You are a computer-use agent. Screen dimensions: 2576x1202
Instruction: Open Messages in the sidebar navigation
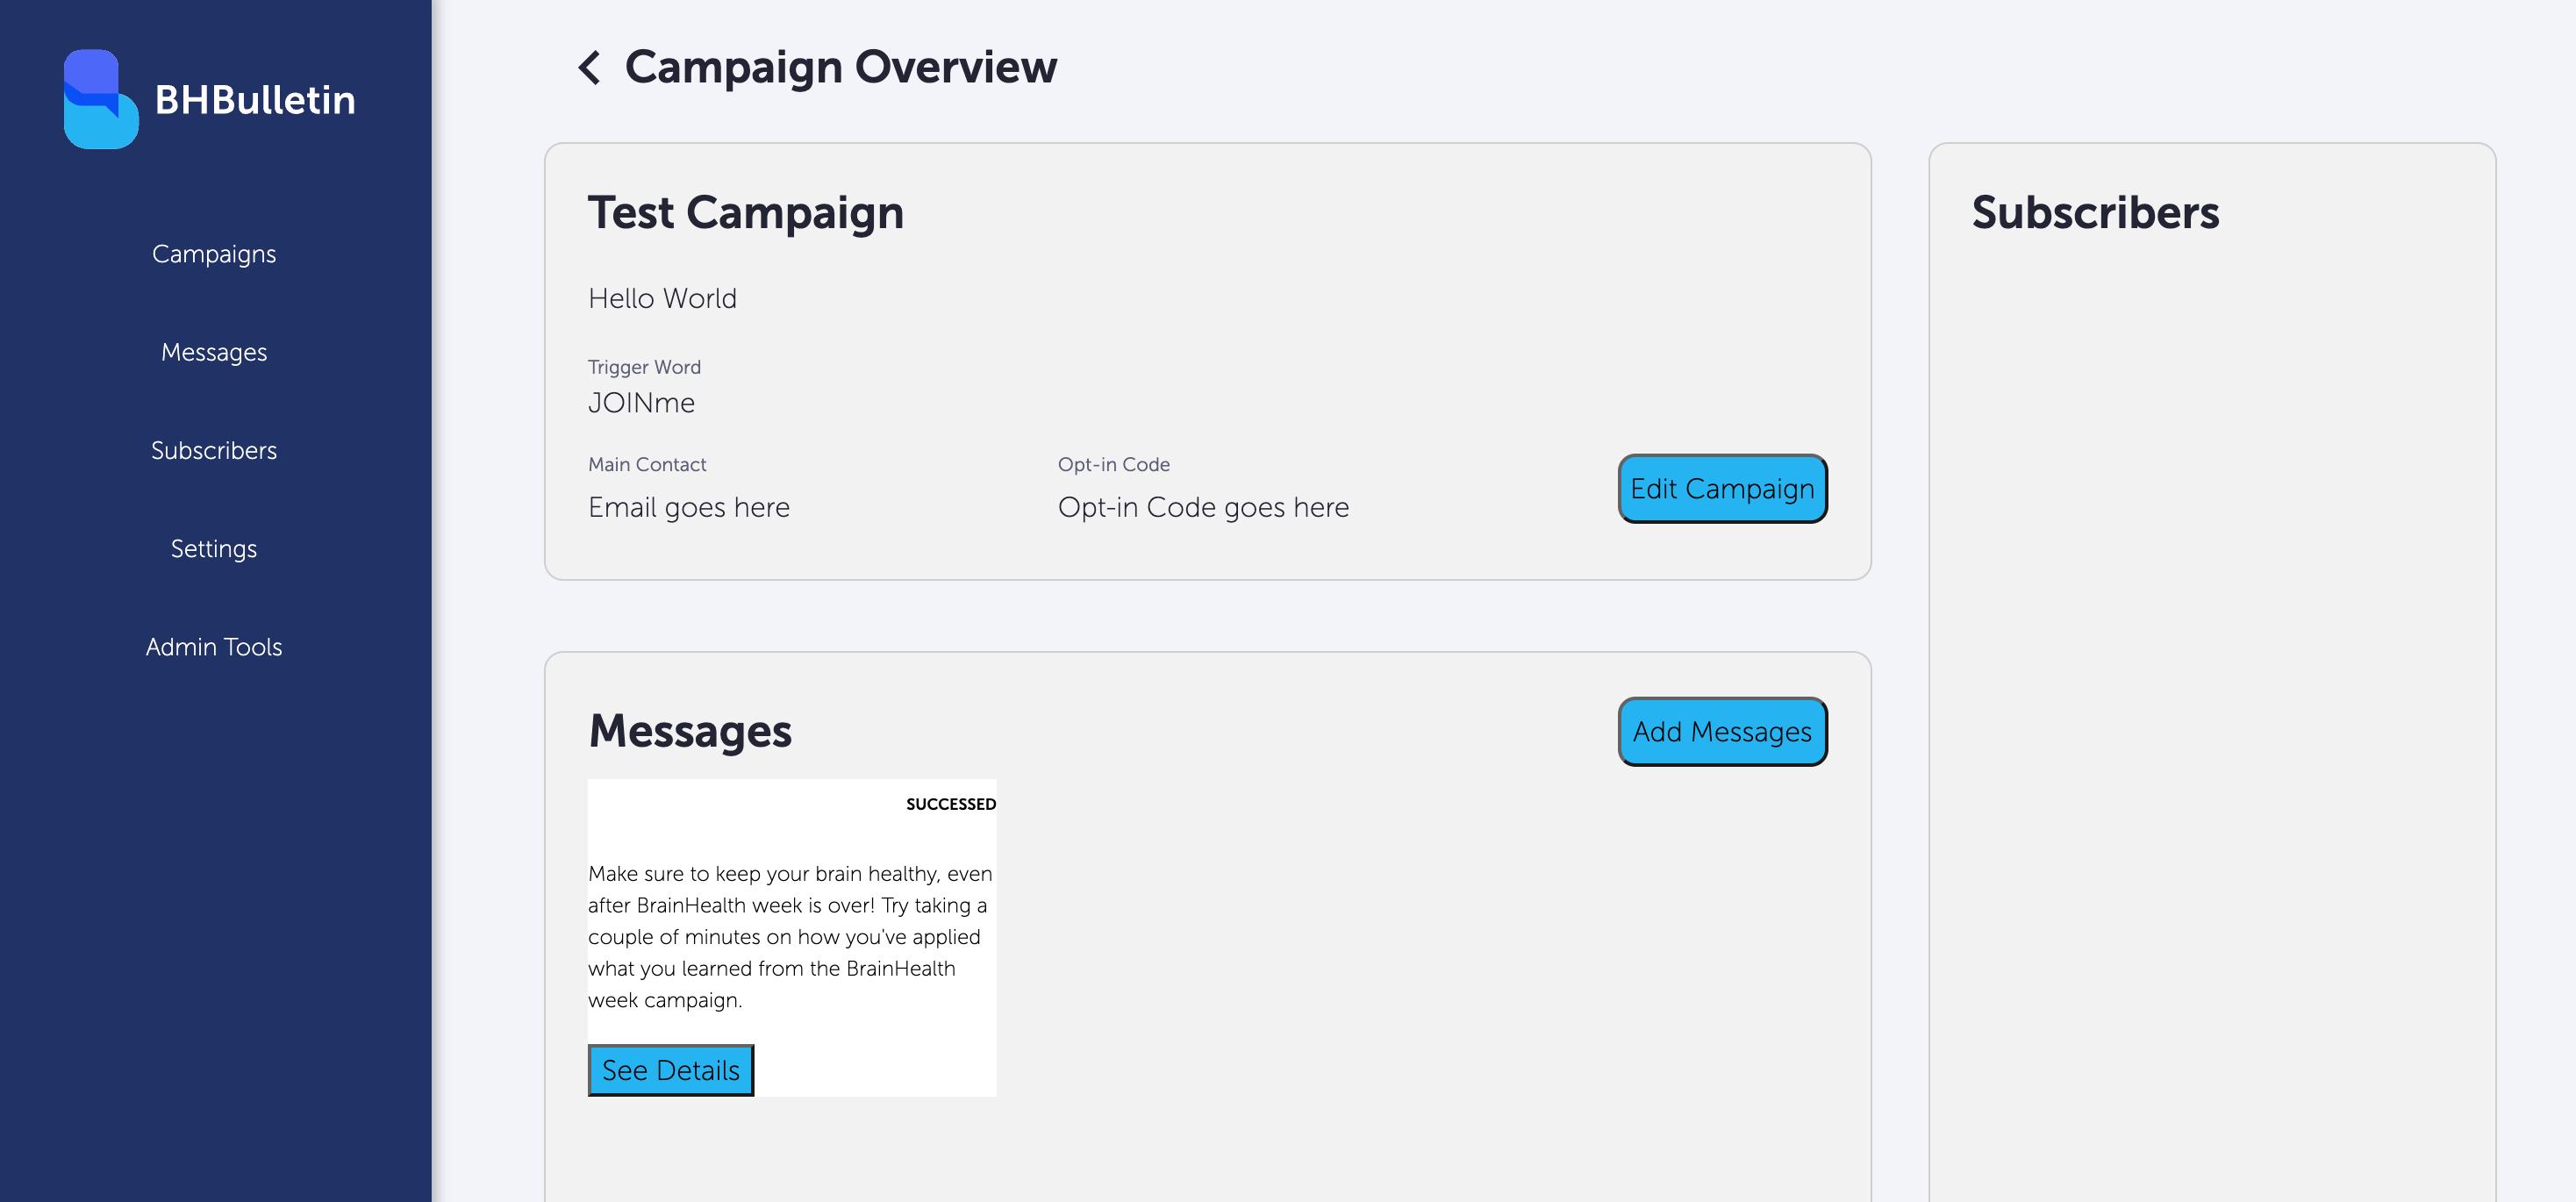pyautogui.click(x=214, y=352)
